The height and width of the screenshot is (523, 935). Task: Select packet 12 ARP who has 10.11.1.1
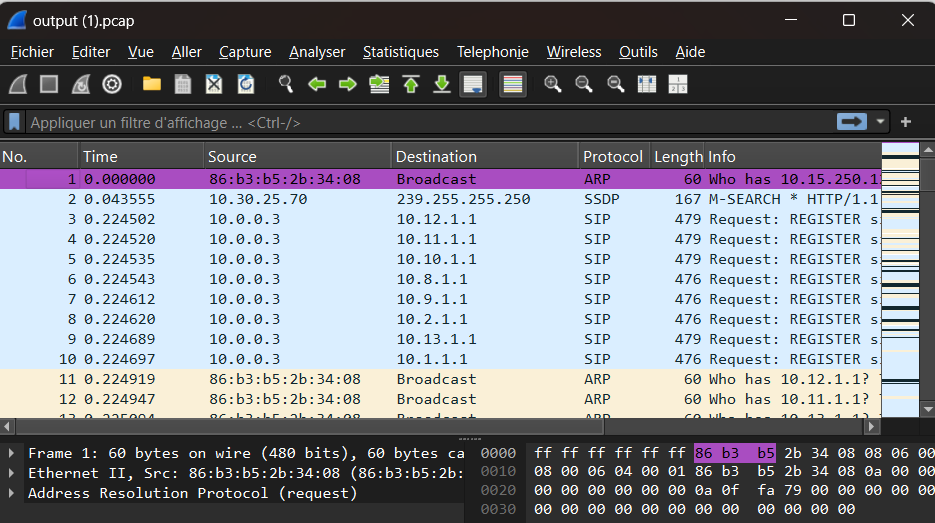[x=440, y=399]
